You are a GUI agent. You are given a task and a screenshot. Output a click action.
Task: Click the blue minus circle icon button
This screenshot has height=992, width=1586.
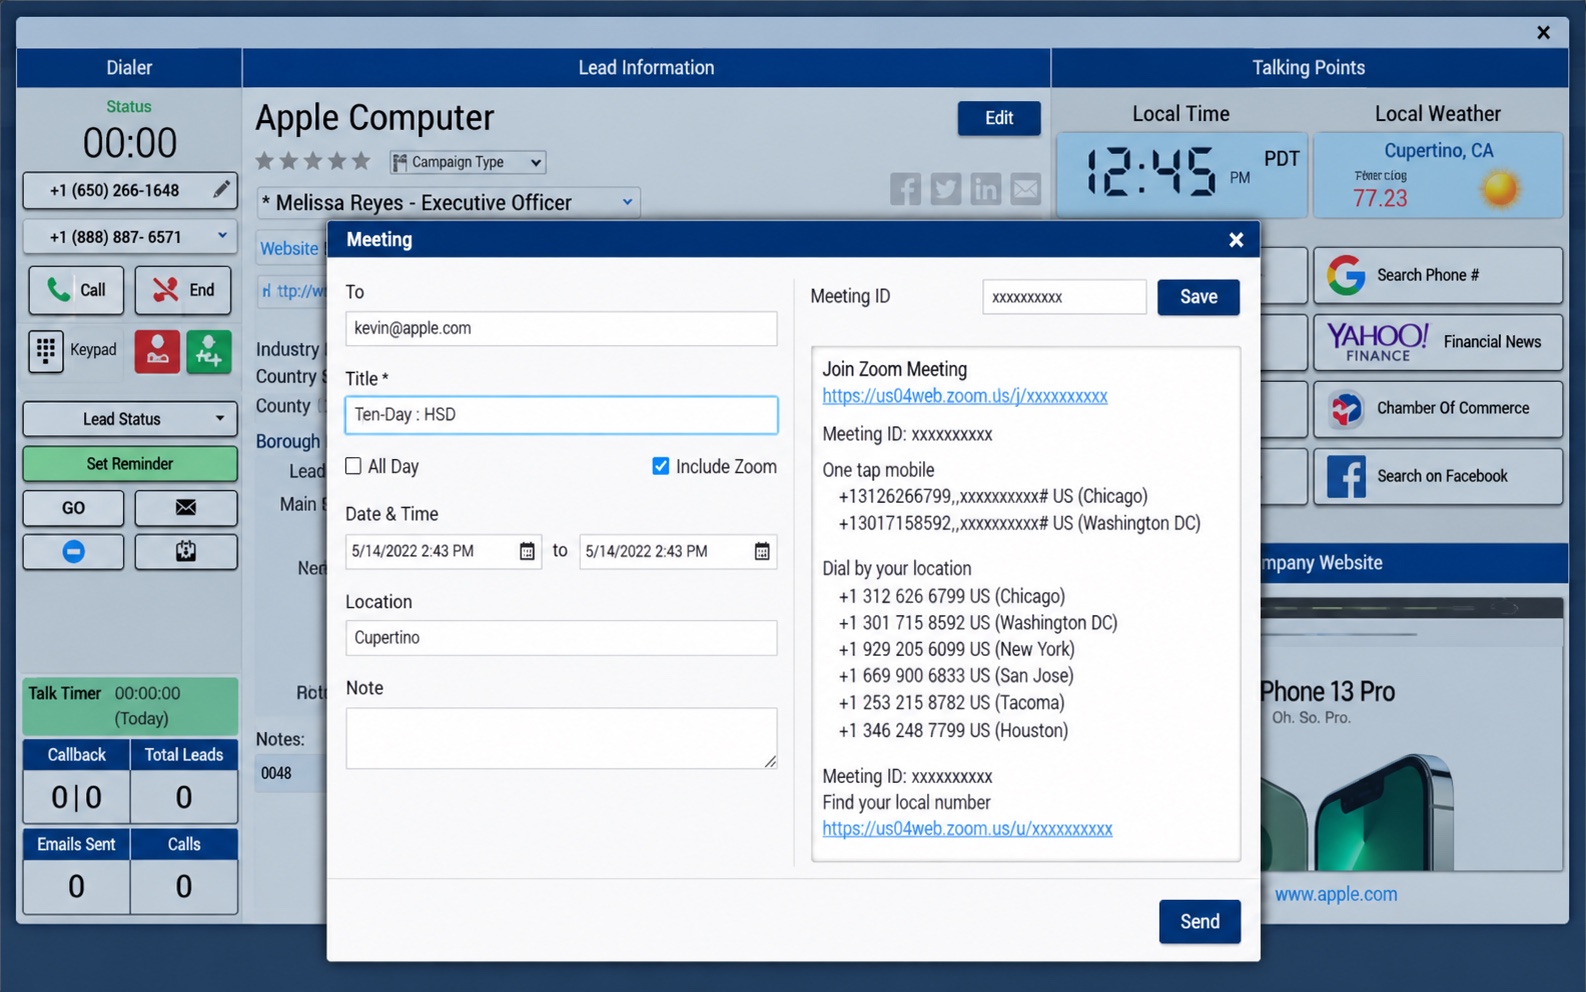74,552
